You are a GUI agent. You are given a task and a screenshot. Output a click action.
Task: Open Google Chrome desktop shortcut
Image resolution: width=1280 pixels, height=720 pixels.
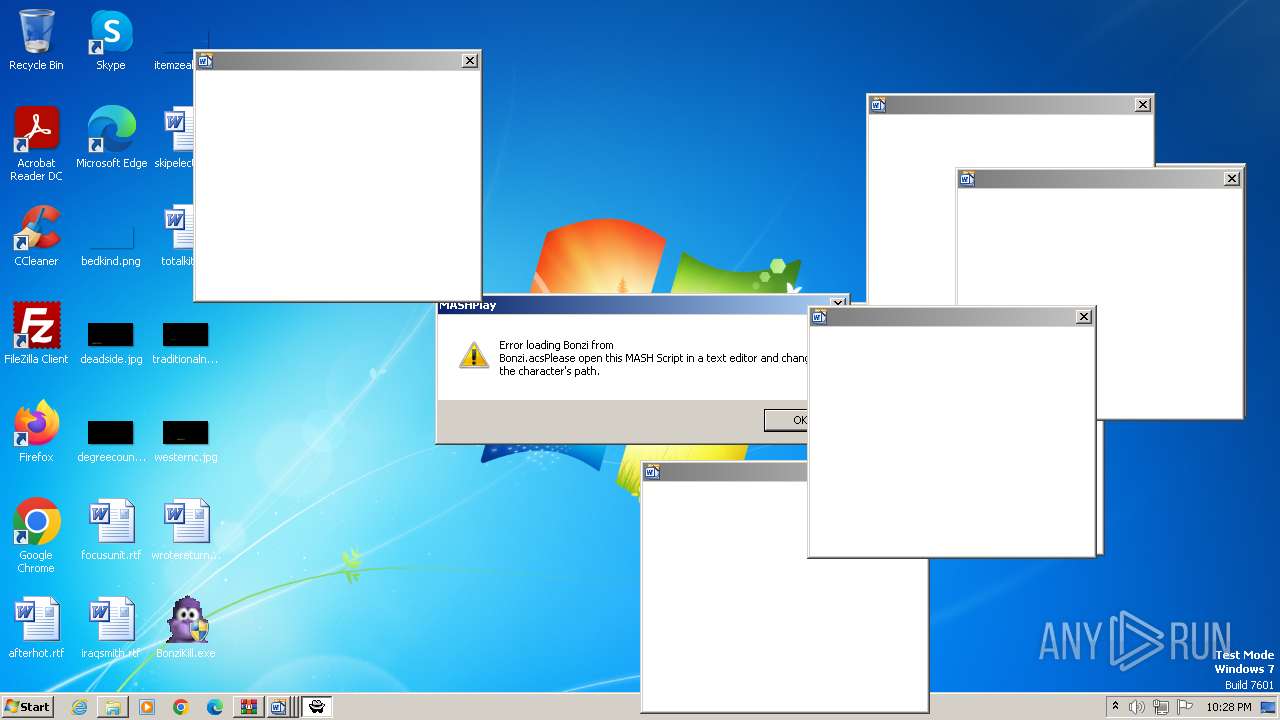(x=36, y=535)
